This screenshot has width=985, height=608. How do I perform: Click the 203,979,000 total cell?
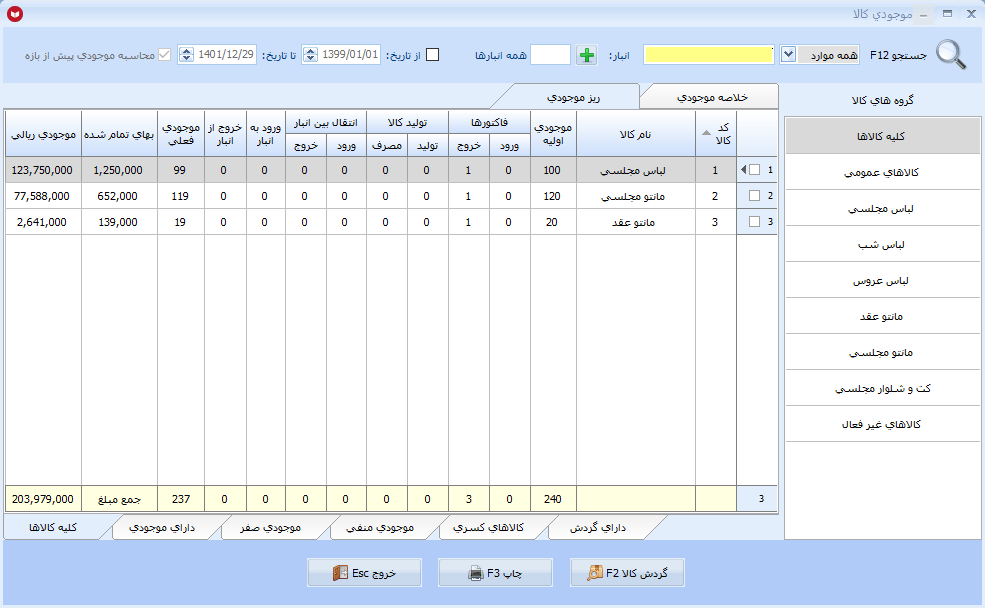pos(43,499)
